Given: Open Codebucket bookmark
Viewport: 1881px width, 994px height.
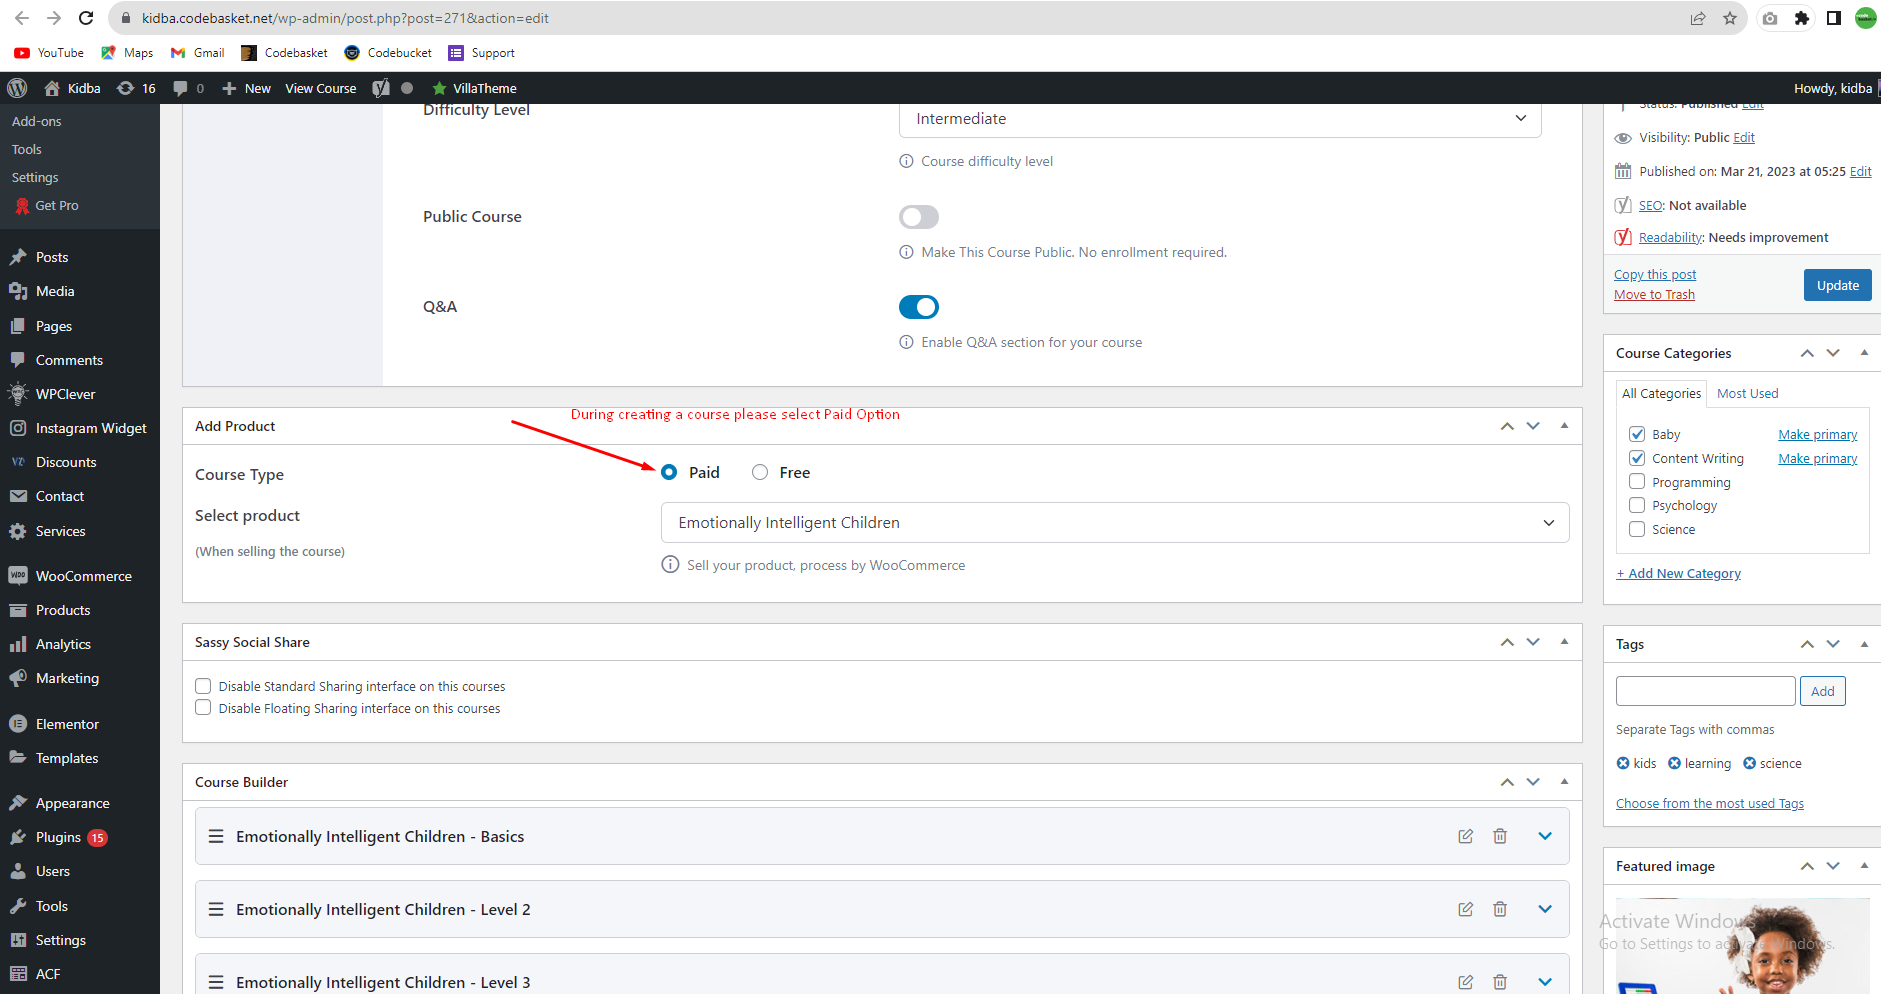Looking at the screenshot, I should coord(388,53).
